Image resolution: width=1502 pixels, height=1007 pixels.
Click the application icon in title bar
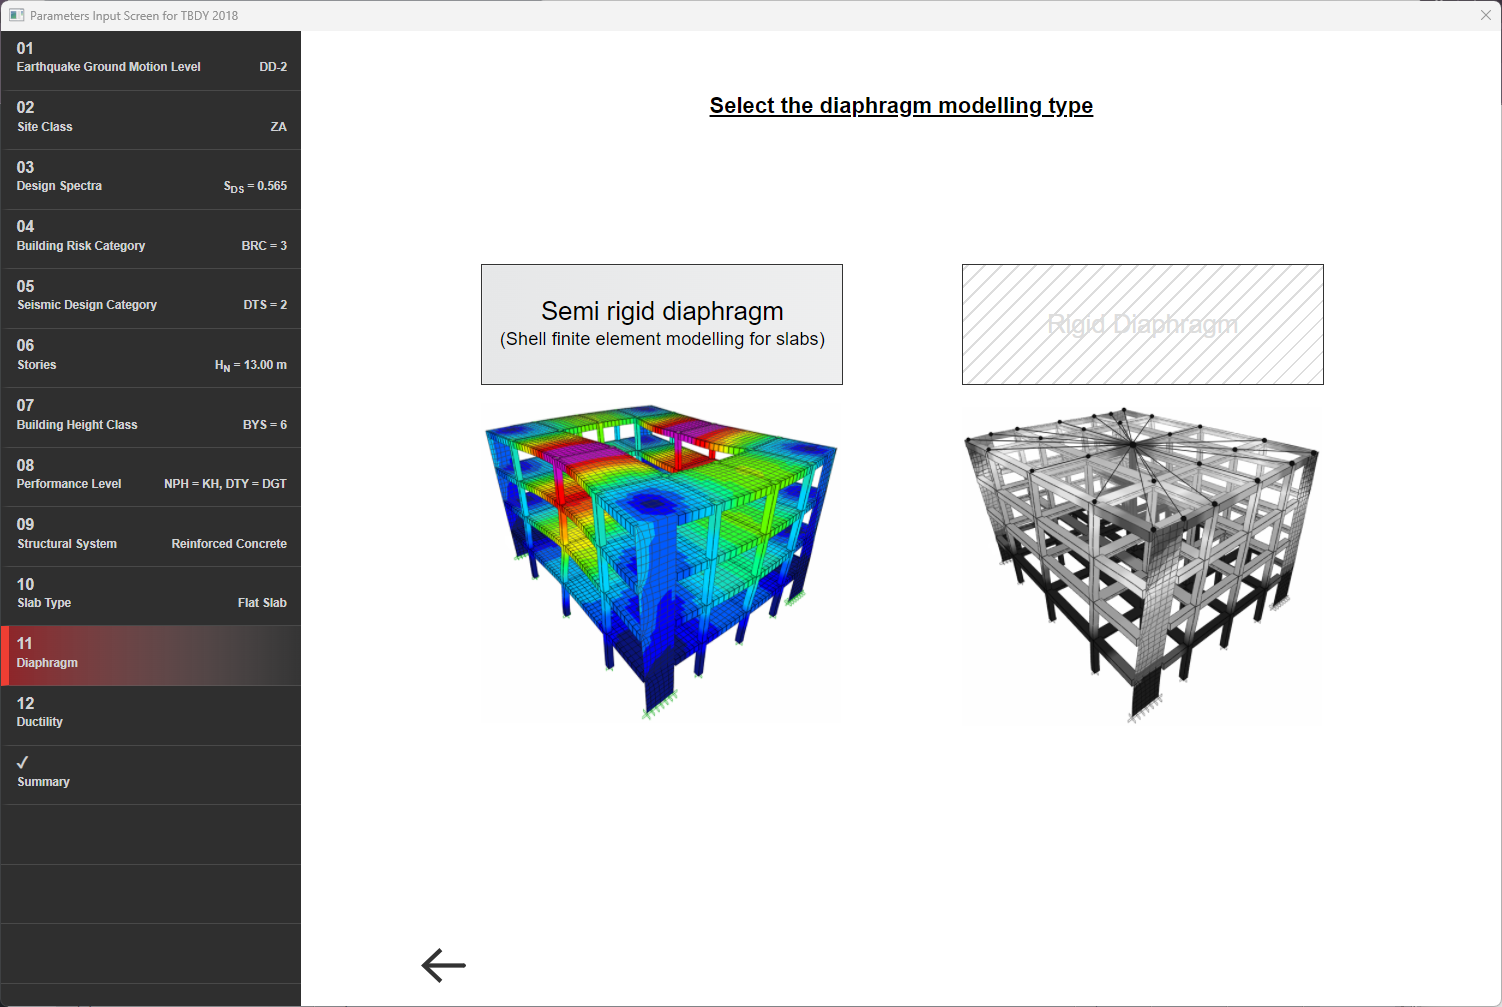(x=15, y=15)
